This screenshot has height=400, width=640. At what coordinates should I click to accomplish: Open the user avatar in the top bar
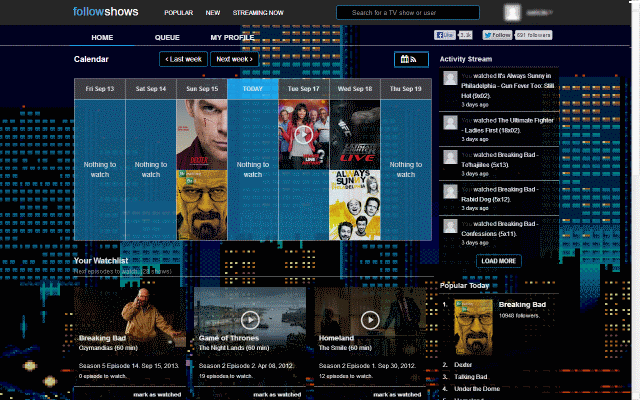pos(512,13)
